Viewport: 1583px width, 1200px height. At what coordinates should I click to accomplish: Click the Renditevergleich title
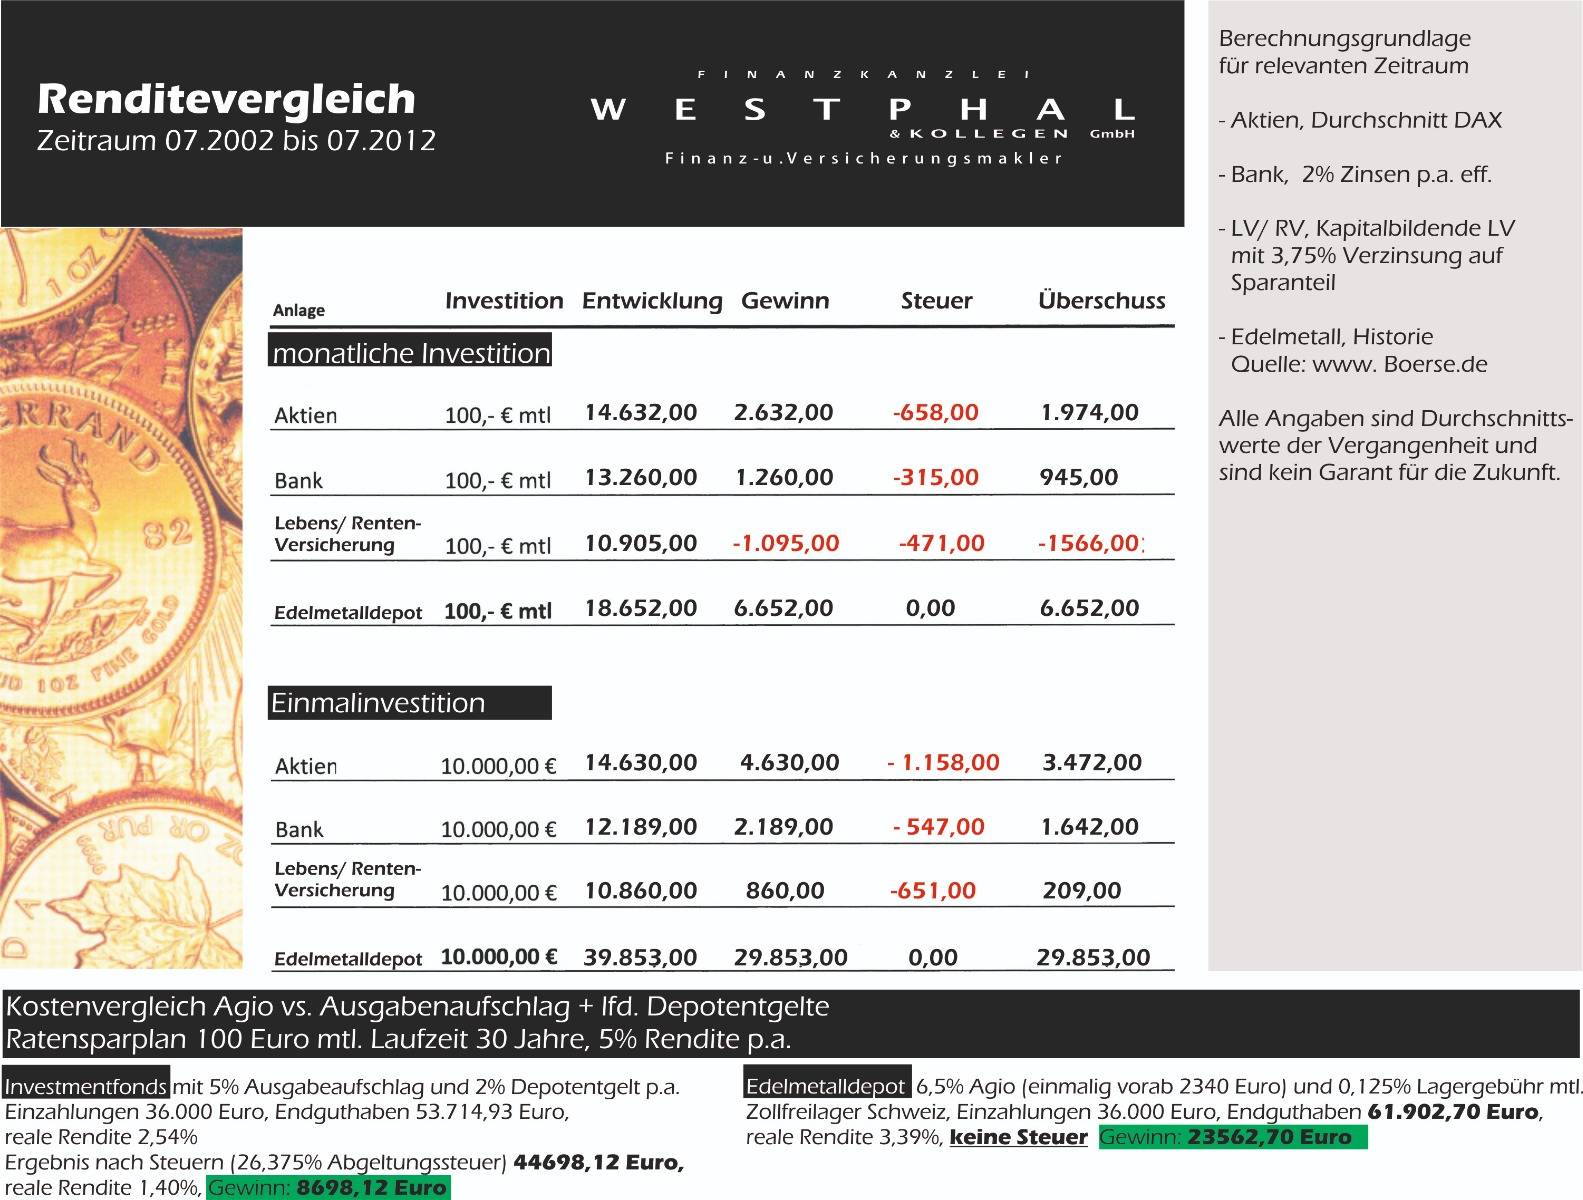[226, 99]
